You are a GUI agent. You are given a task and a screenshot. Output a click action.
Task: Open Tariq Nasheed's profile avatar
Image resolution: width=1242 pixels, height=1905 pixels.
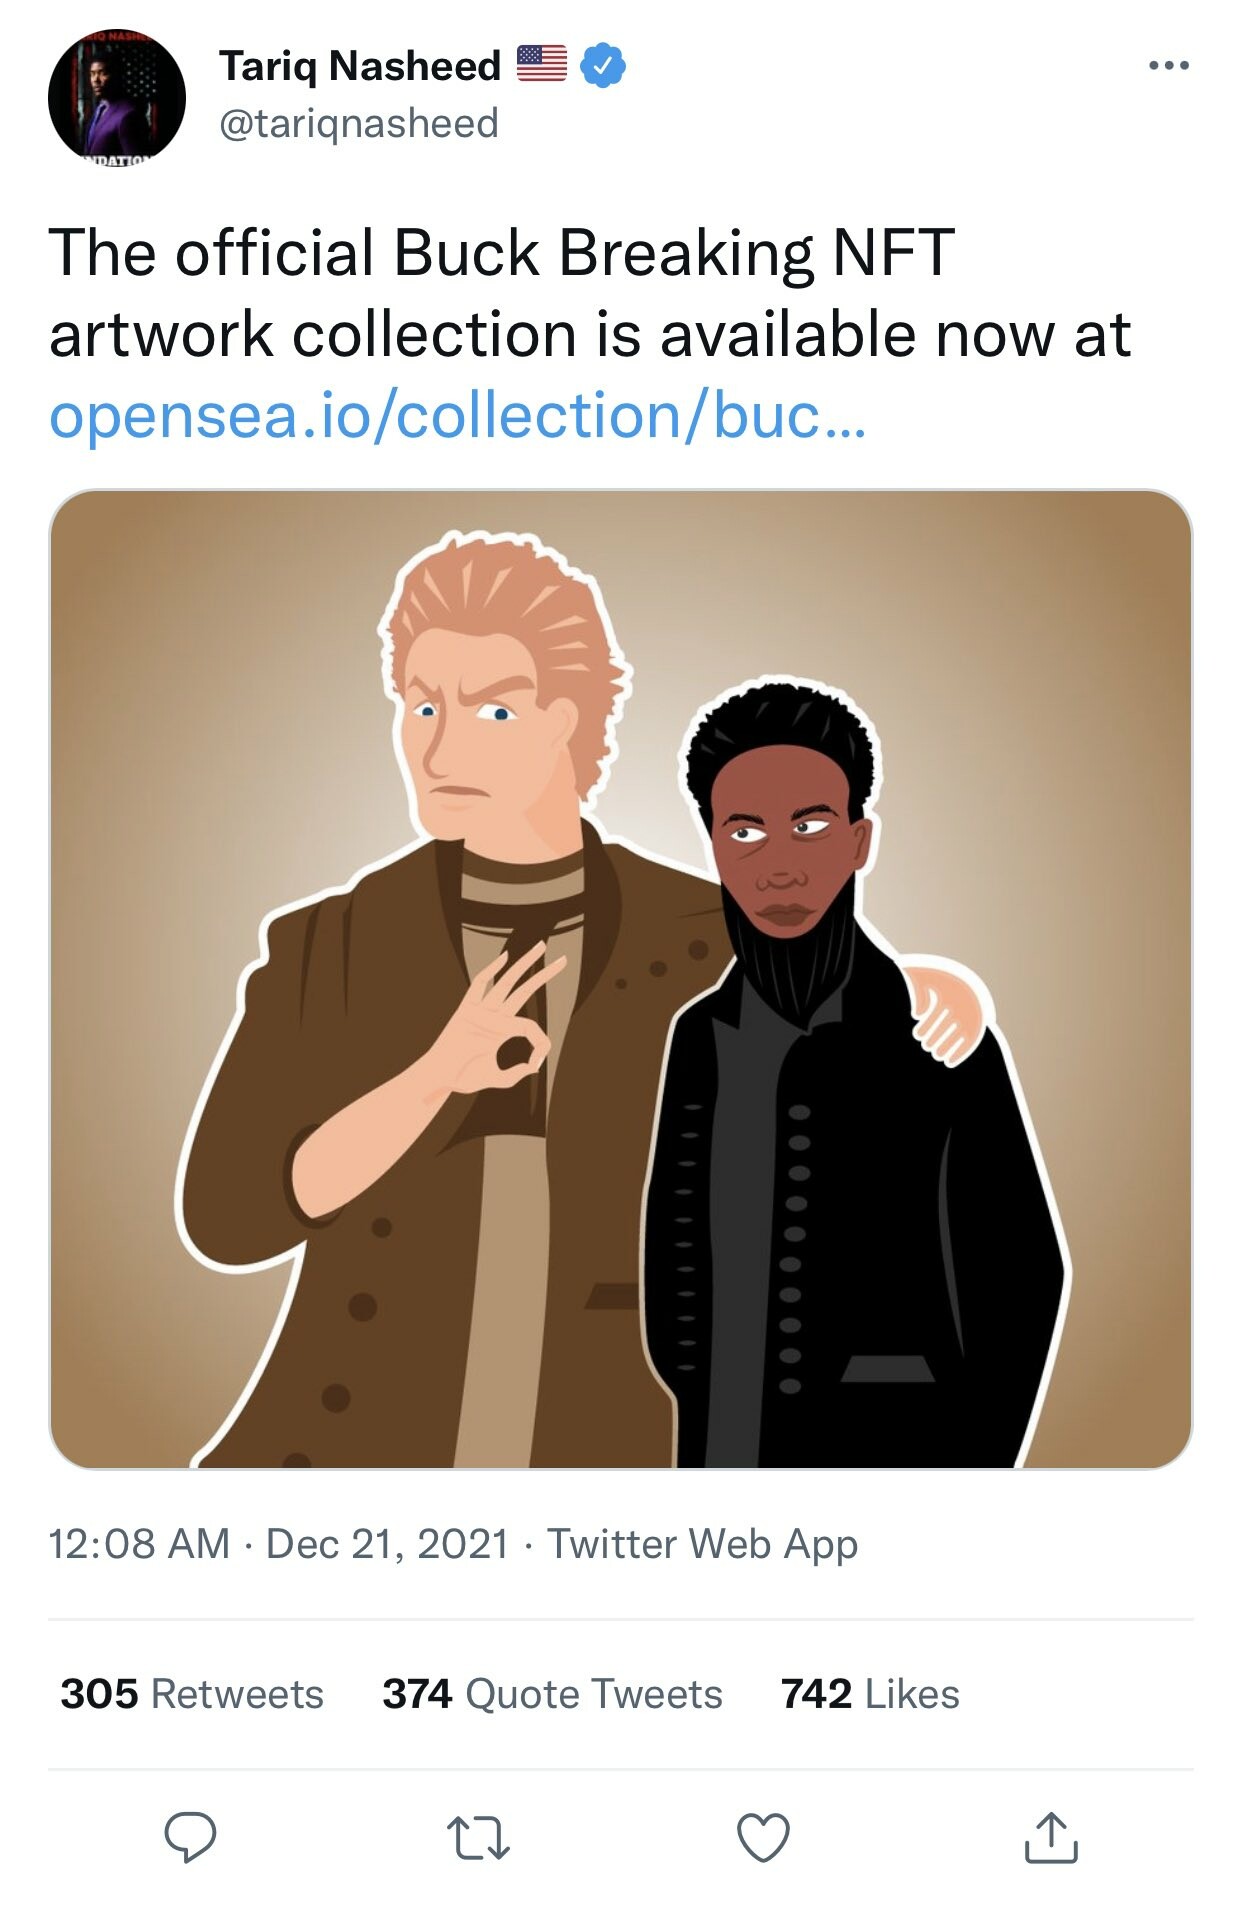pos(117,97)
